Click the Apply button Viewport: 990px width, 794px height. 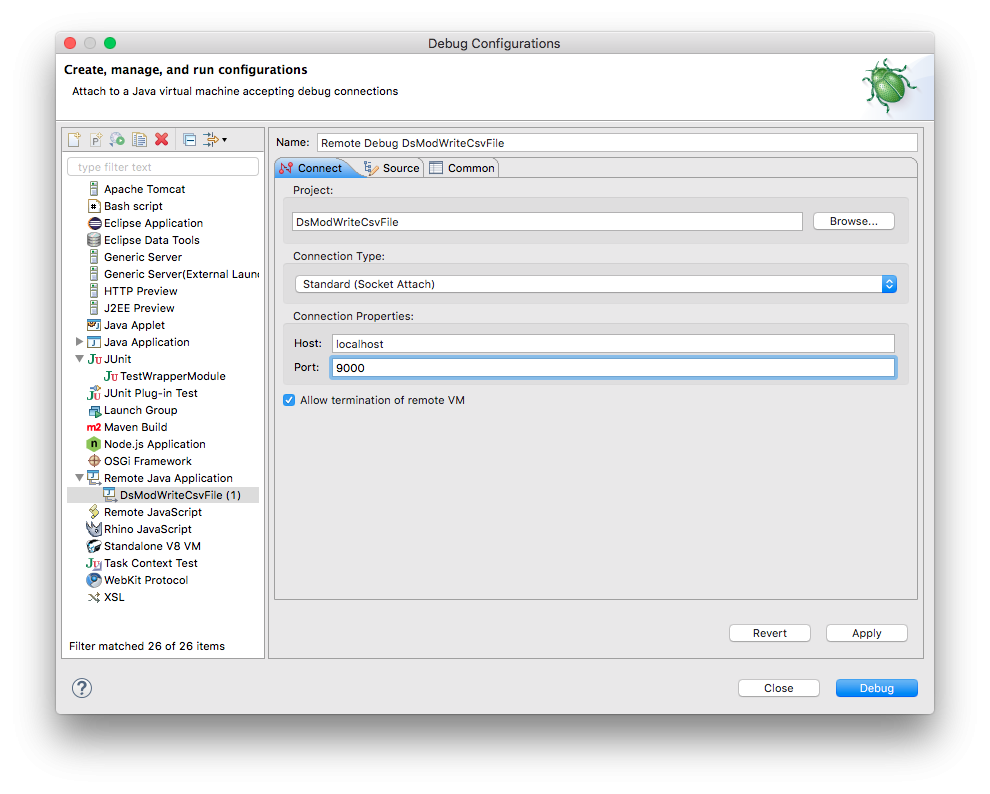coord(866,633)
